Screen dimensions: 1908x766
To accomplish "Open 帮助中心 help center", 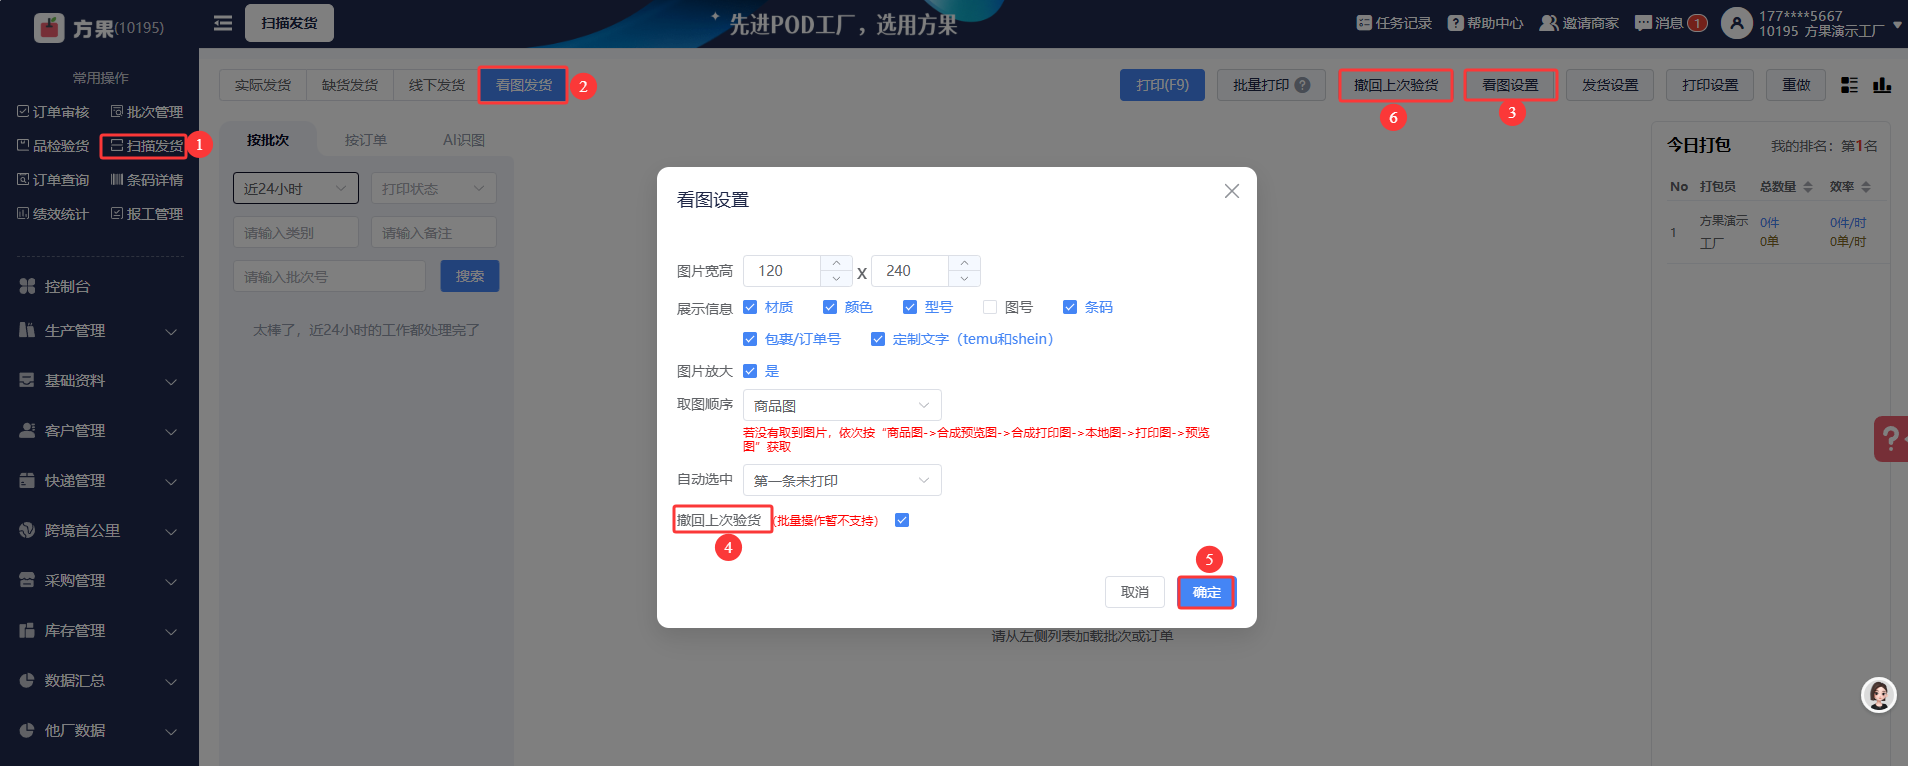I will (1486, 23).
